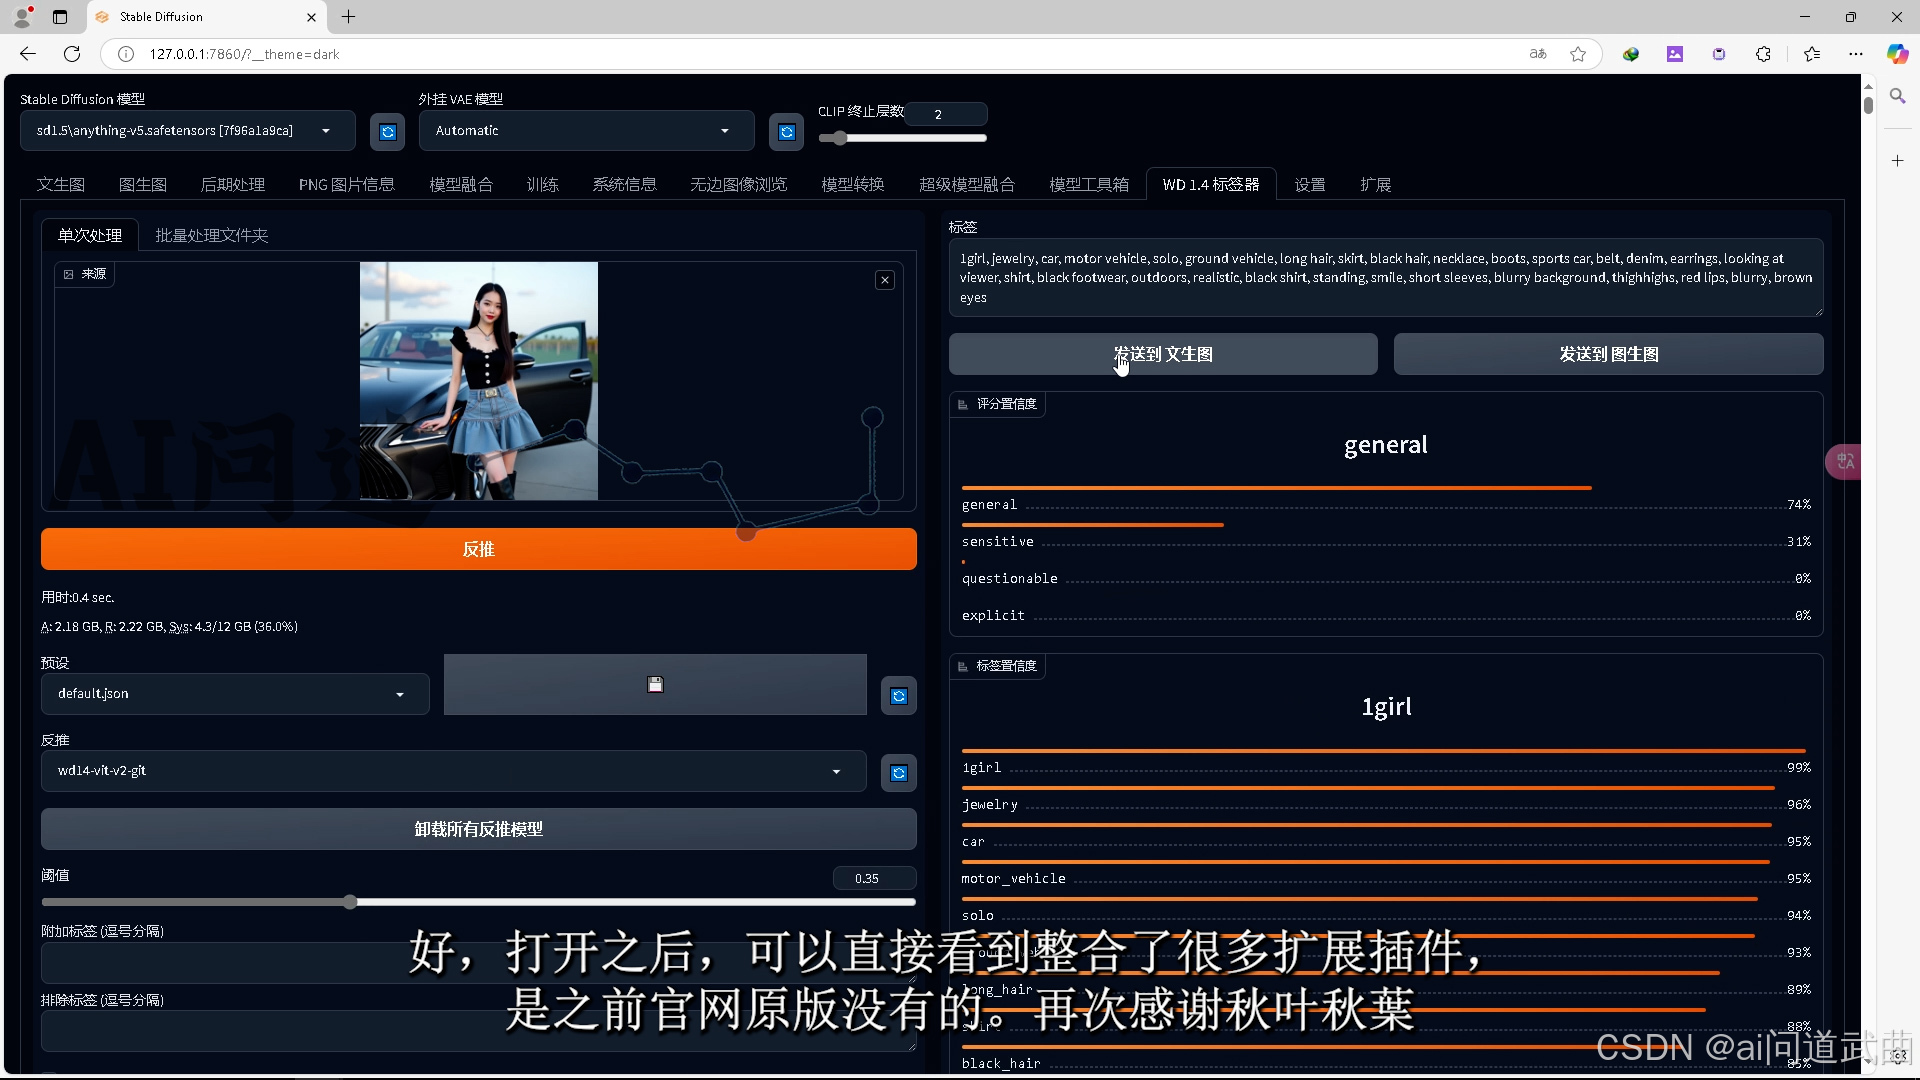
Task: Expand the external VAE model dropdown
Action: tap(585, 131)
